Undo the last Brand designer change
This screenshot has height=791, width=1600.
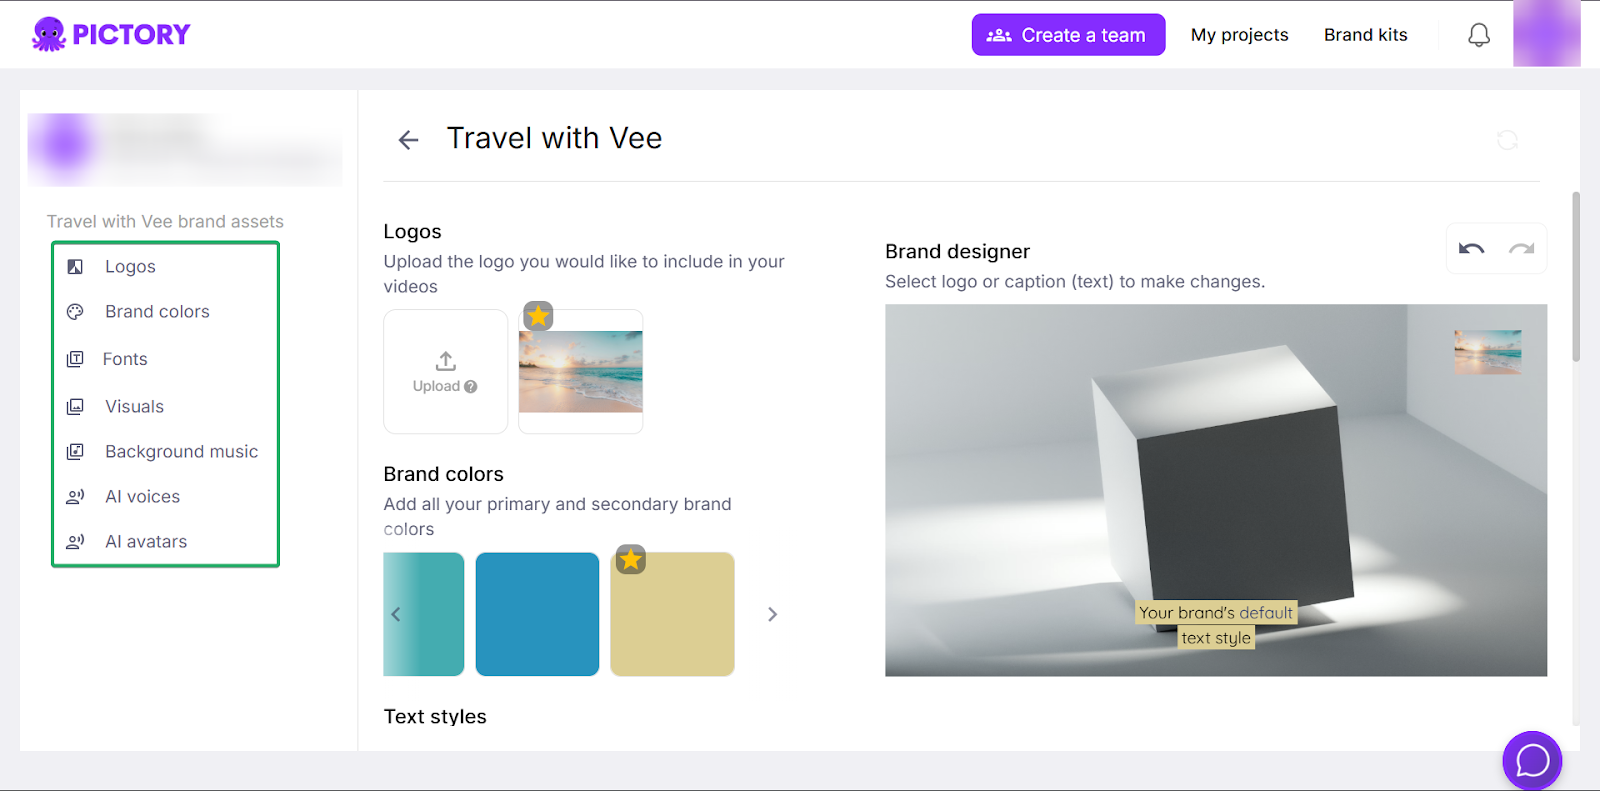tap(1471, 249)
